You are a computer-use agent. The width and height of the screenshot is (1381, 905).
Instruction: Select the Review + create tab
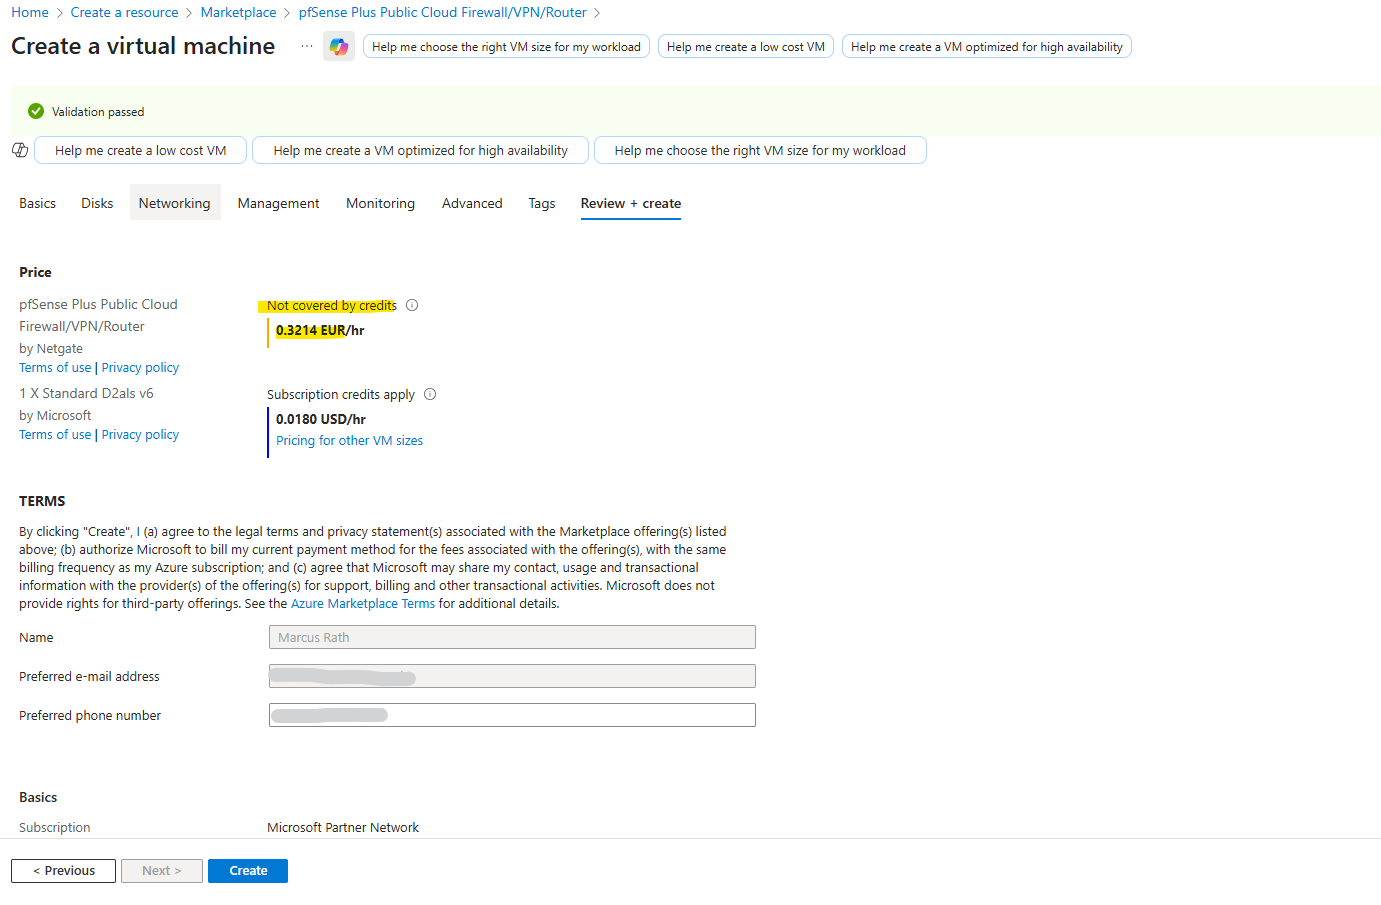[631, 203]
